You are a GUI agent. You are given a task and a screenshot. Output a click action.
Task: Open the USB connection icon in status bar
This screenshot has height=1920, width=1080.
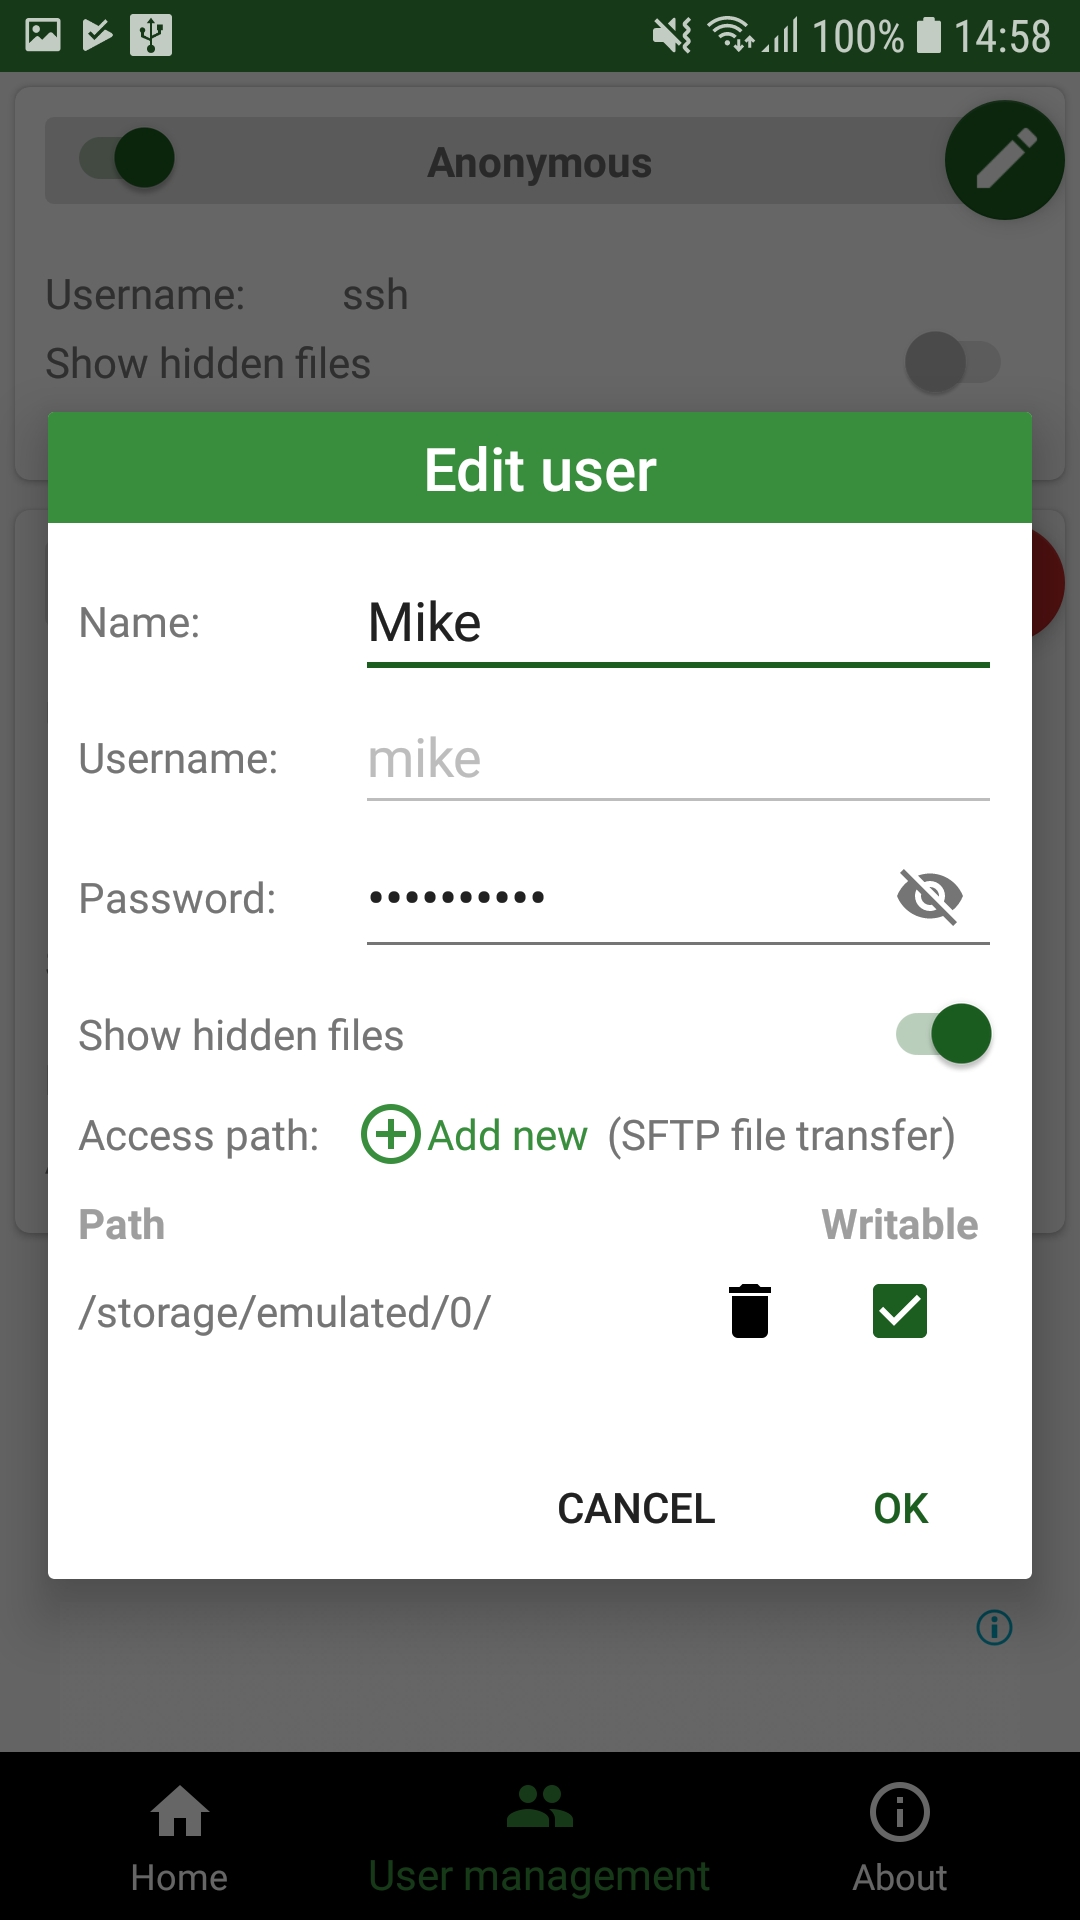(x=148, y=35)
